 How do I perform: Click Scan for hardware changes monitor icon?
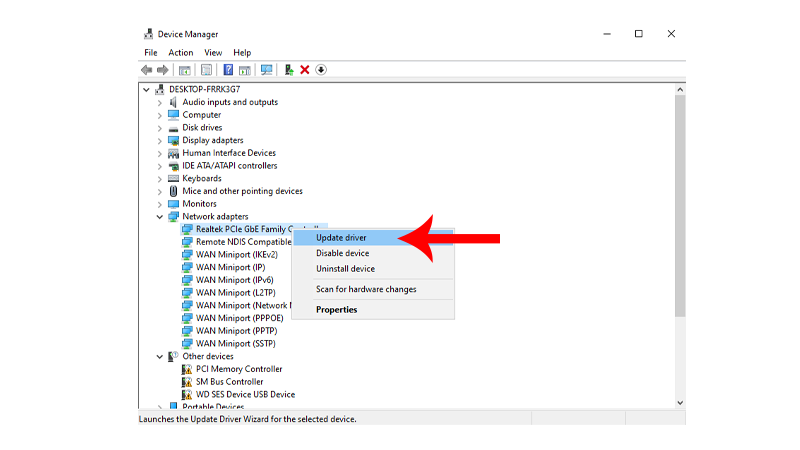tap(266, 70)
